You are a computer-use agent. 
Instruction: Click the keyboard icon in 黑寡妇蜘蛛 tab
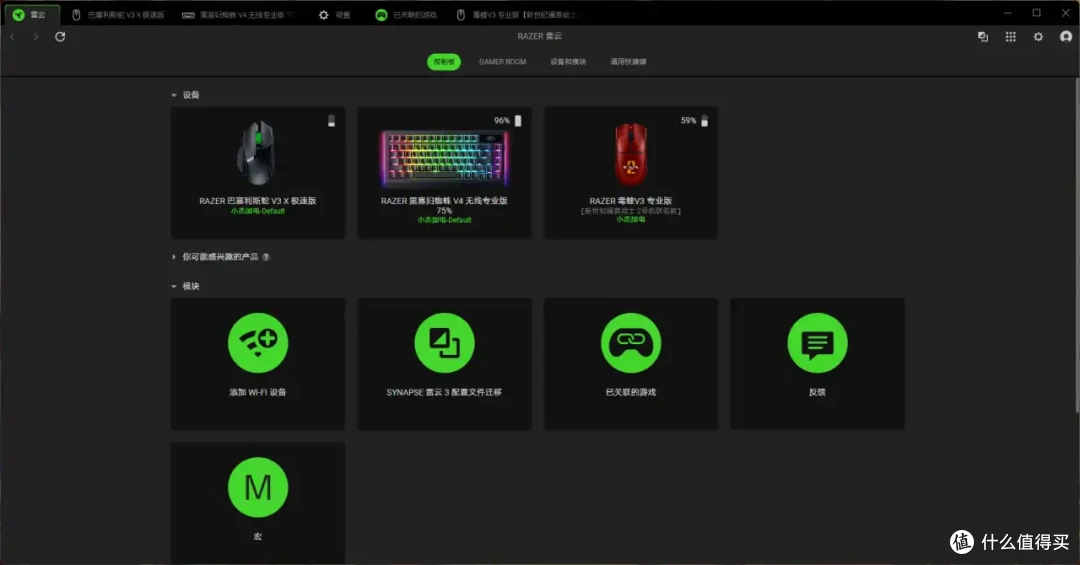click(x=188, y=15)
